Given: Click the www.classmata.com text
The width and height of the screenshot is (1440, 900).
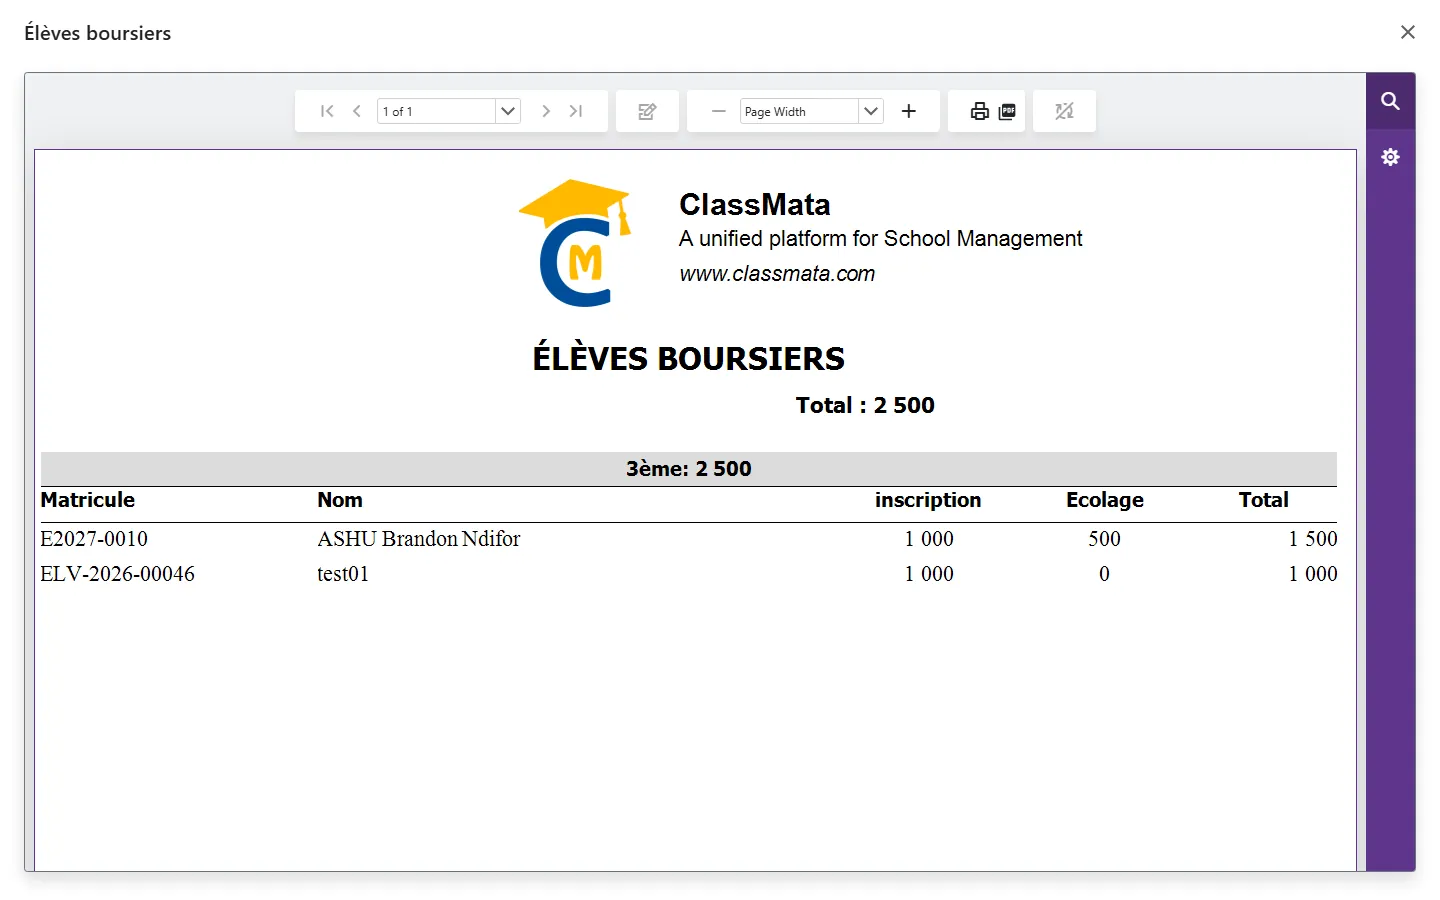Looking at the screenshot, I should click(777, 274).
